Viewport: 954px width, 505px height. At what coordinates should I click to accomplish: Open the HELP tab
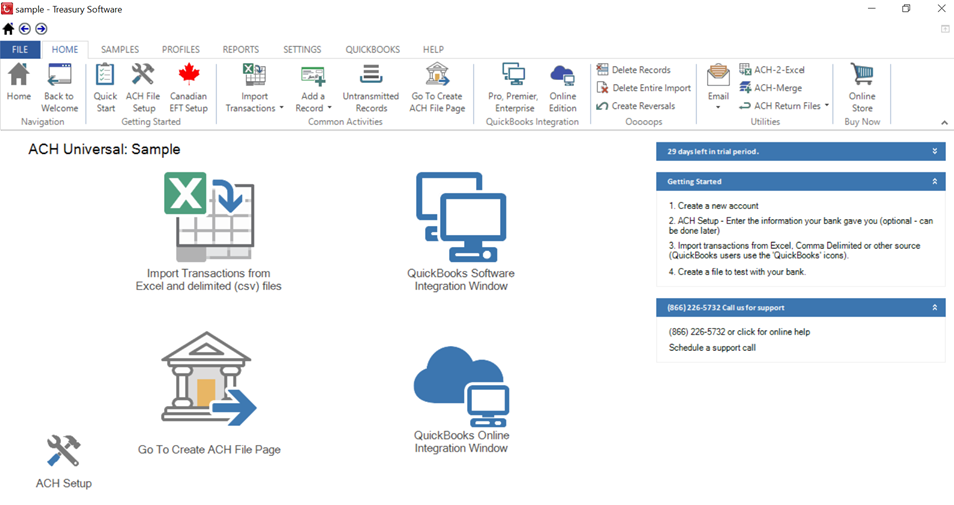click(433, 49)
